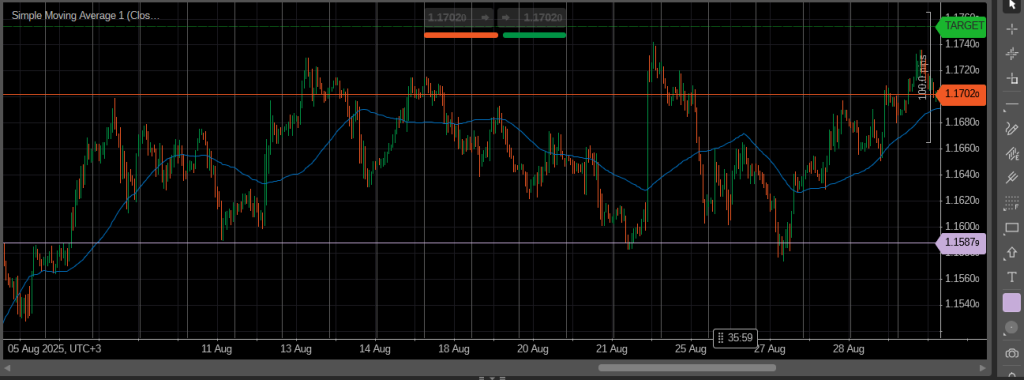Select the Fibonacci tools icon
1024x380 pixels.
click(1012, 203)
